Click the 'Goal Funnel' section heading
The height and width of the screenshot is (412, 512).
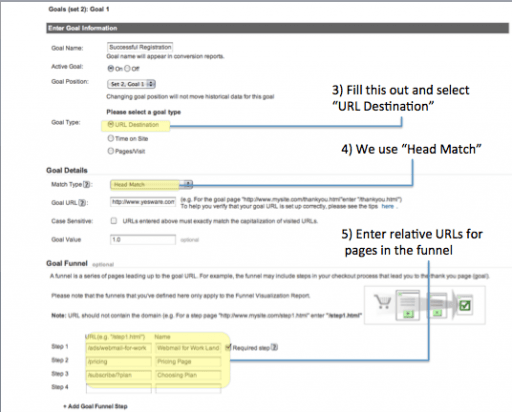click(x=67, y=263)
